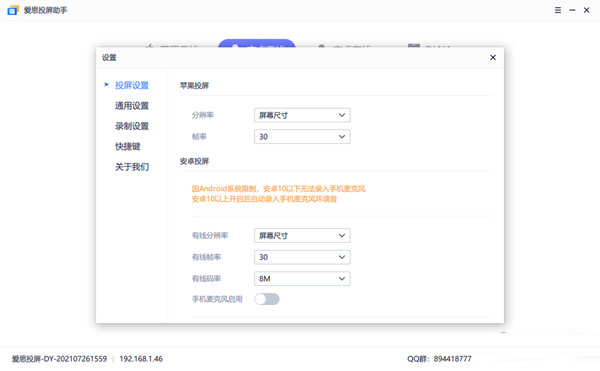600x371 pixels.
Task: Click the 爱思投屏助手 window title
Action: click(46, 10)
